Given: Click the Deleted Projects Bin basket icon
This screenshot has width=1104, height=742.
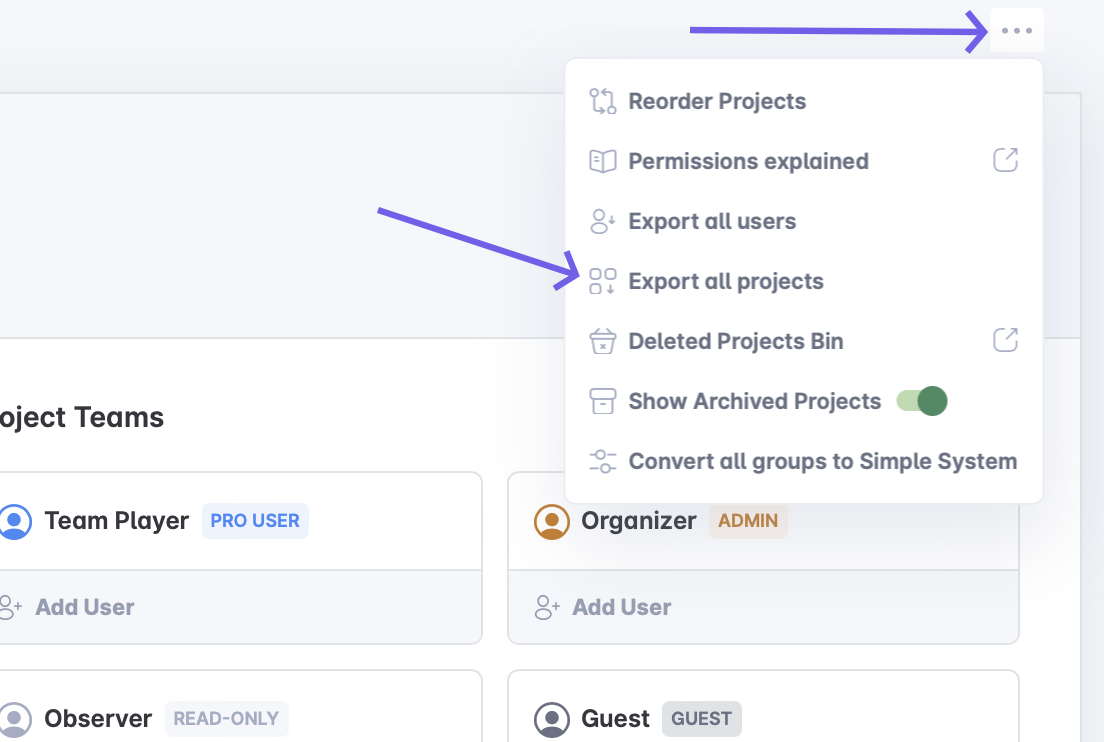Looking at the screenshot, I should (x=602, y=341).
